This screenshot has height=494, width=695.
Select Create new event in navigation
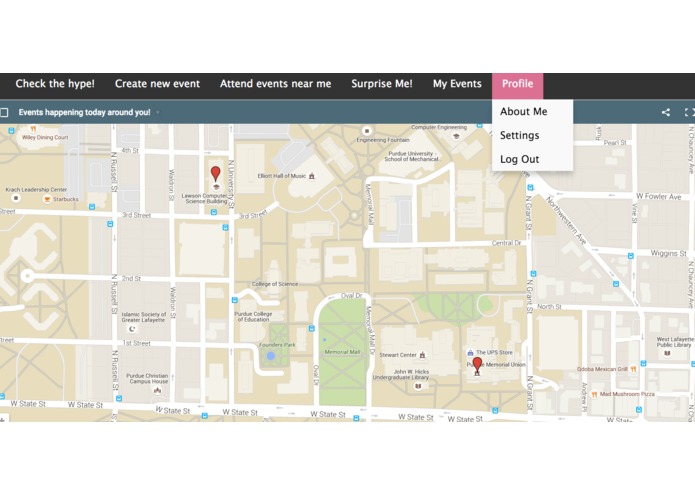click(x=157, y=84)
